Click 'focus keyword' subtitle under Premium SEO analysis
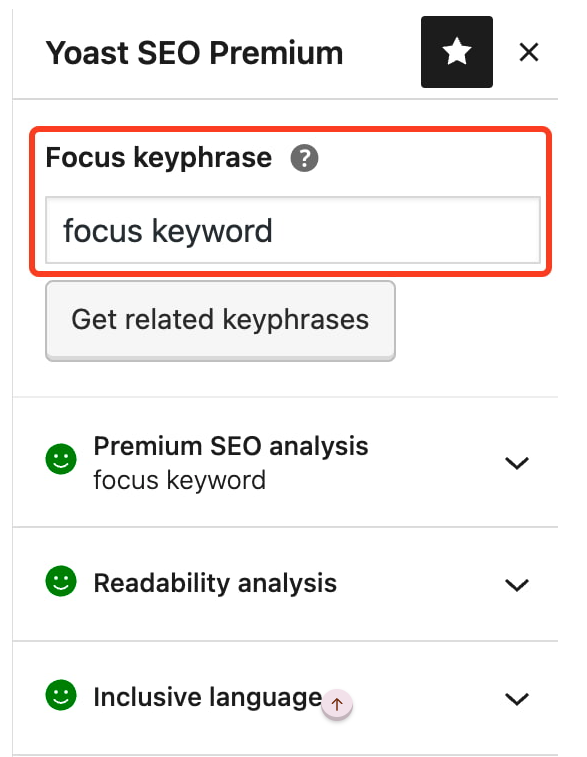 point(180,480)
